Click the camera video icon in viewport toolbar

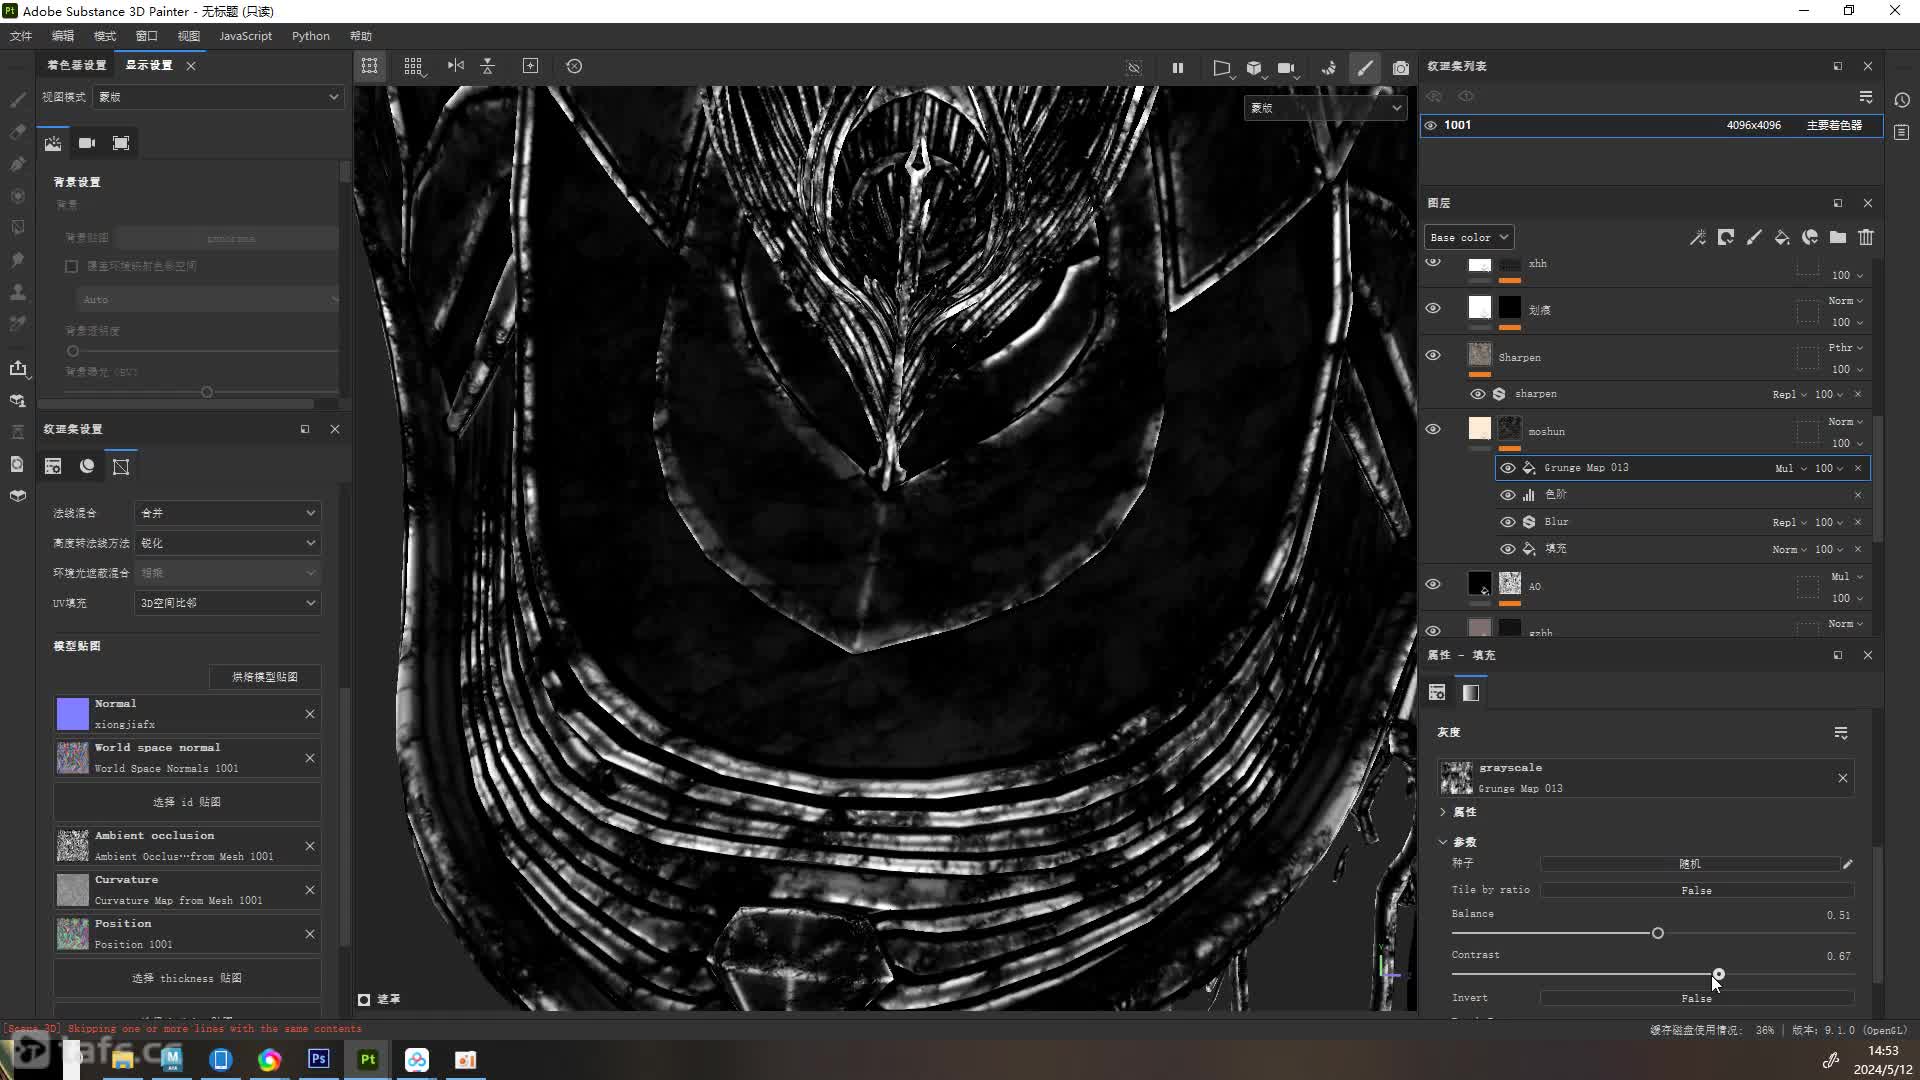[1286, 68]
